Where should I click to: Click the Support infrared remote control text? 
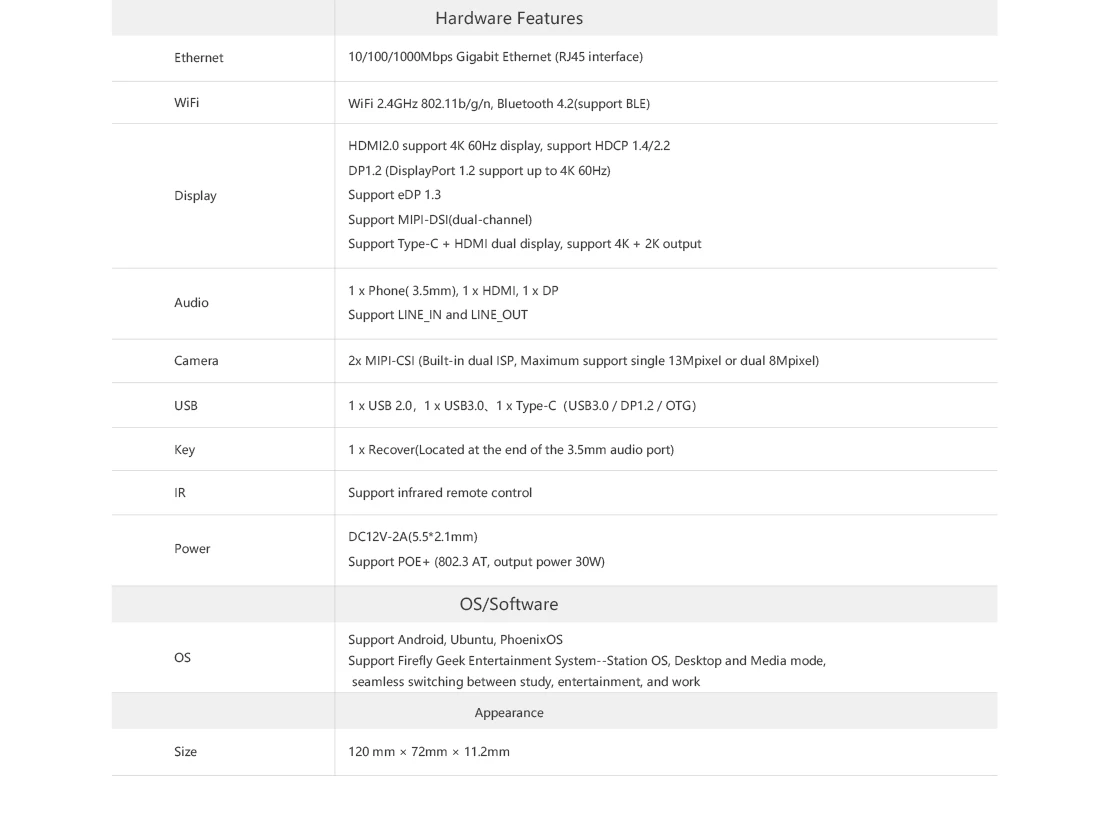(x=440, y=493)
